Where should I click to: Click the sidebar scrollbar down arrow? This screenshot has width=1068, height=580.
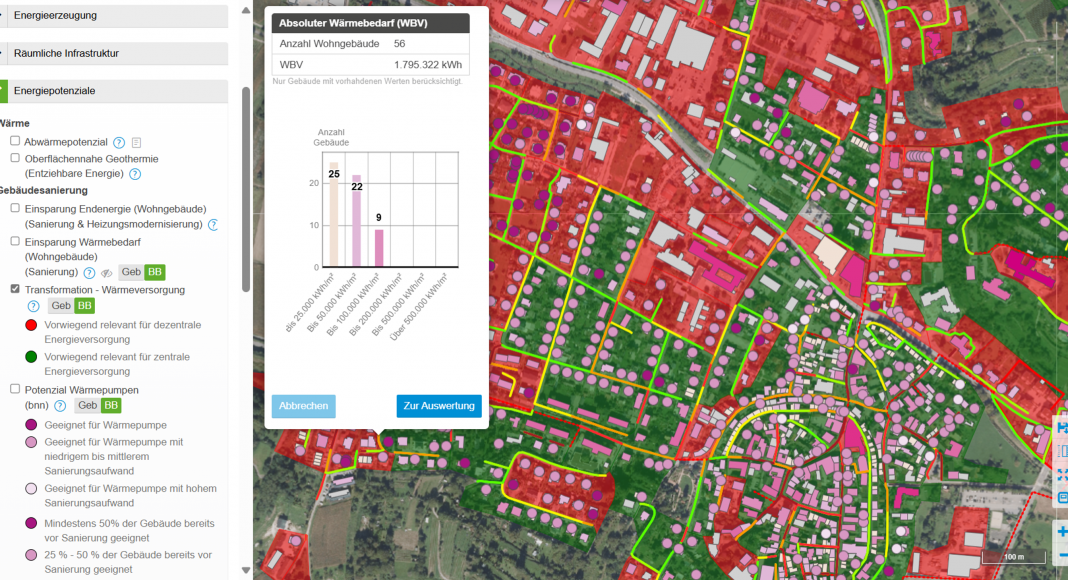[246, 570]
